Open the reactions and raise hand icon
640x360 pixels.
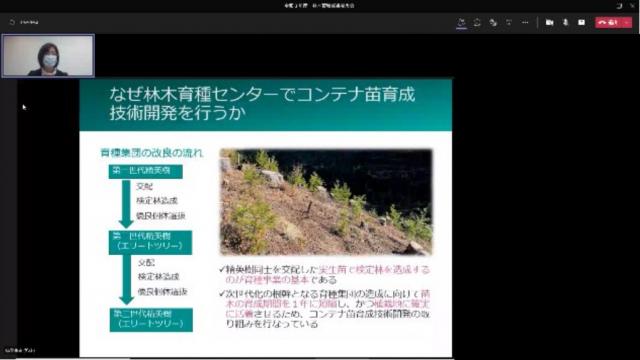(x=493, y=22)
